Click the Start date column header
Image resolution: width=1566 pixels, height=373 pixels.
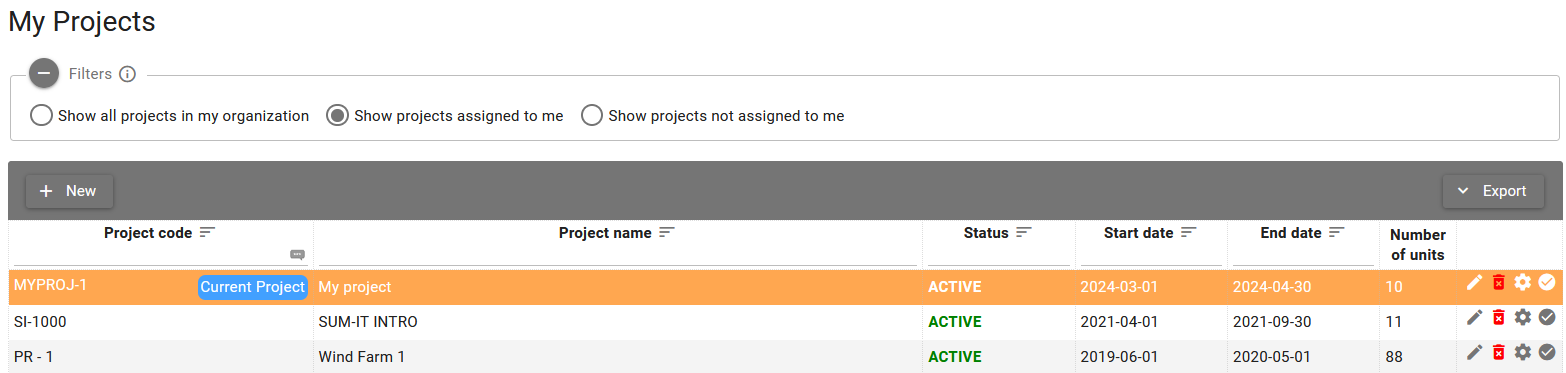point(1138,233)
